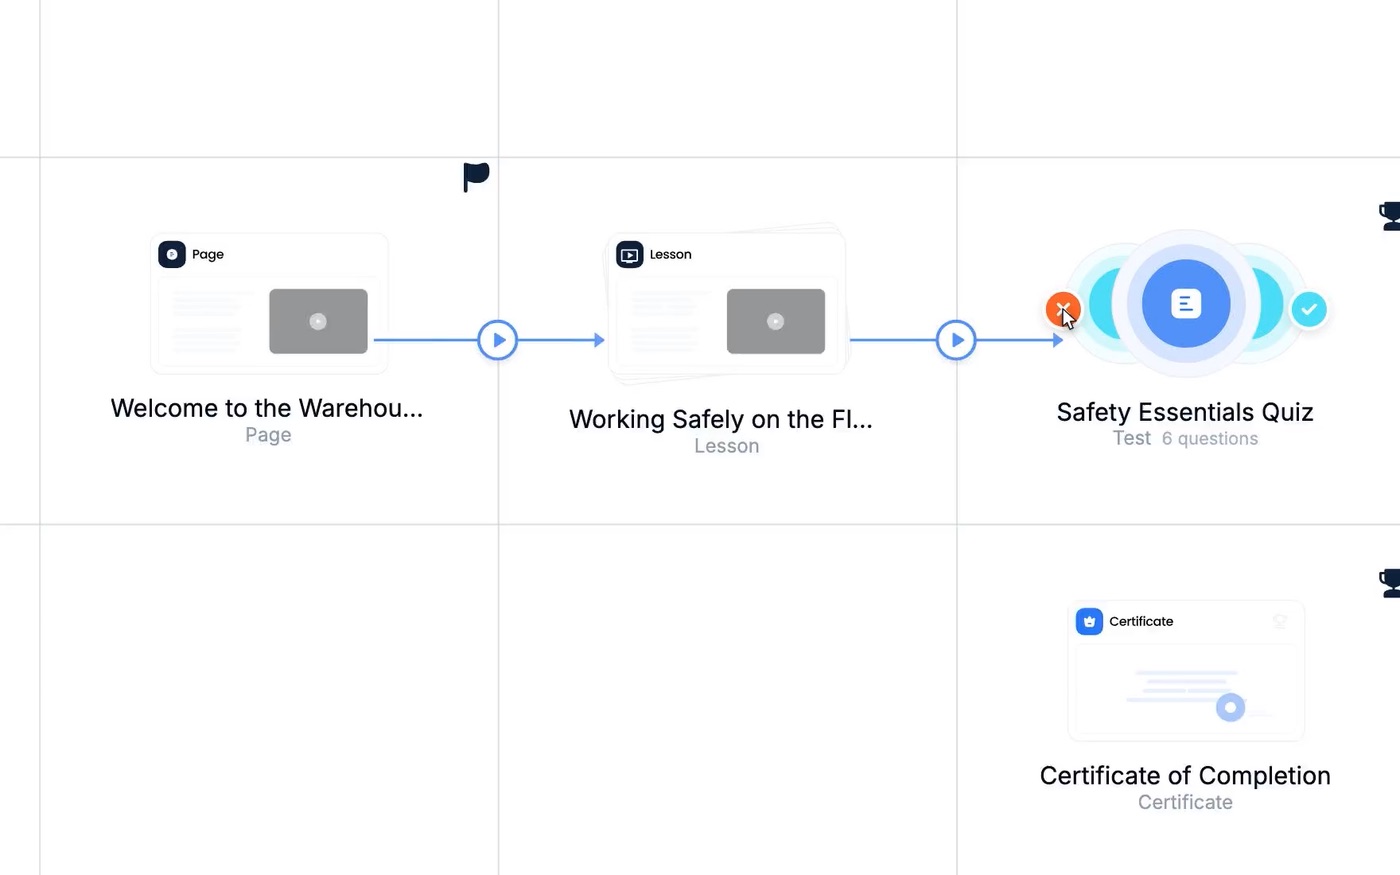Click the trophy icon beside the certificate row

[x=1390, y=583]
